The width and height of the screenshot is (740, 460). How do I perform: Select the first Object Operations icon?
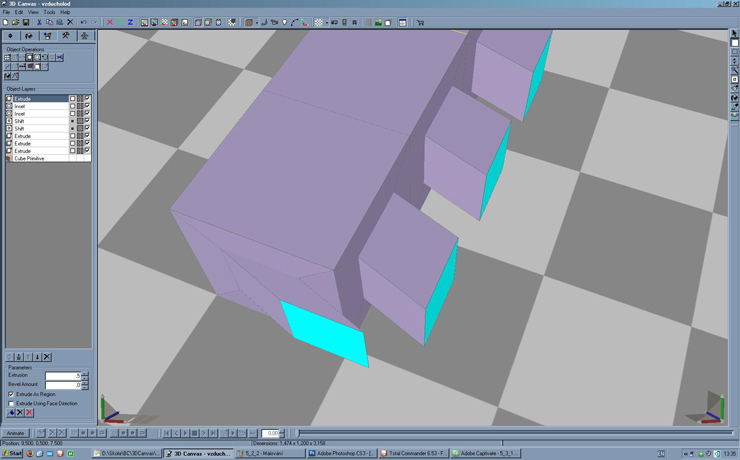pyautogui.click(x=7, y=58)
